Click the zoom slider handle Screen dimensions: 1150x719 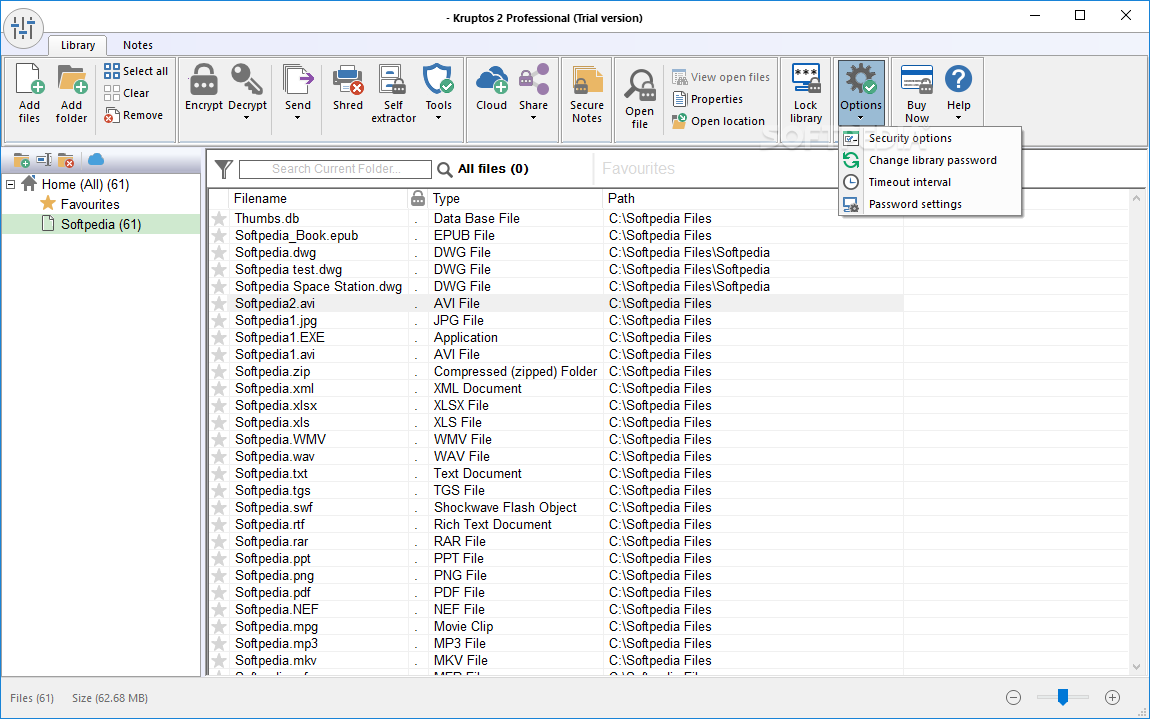[1063, 697]
